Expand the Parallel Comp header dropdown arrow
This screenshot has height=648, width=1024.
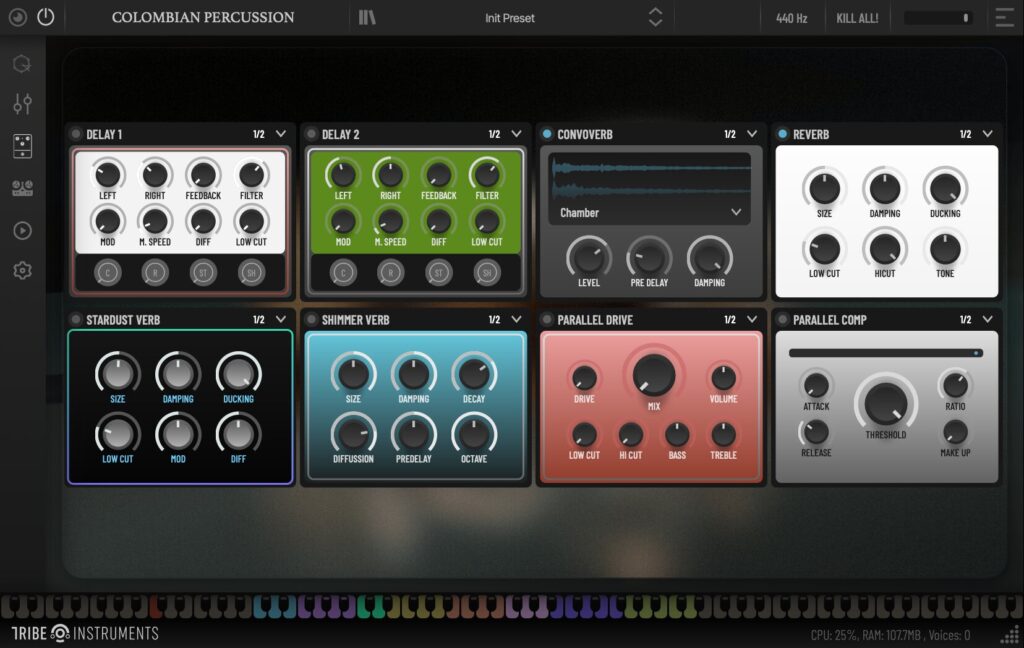click(987, 319)
